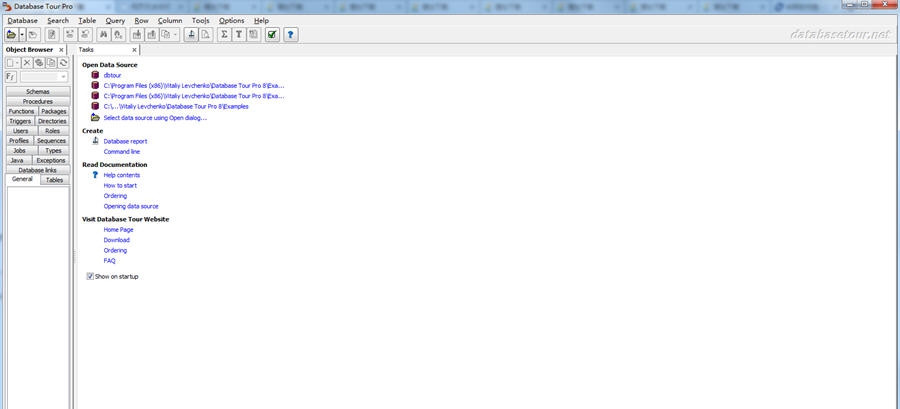
Task: Open the Row menu
Action: pyautogui.click(x=141, y=20)
